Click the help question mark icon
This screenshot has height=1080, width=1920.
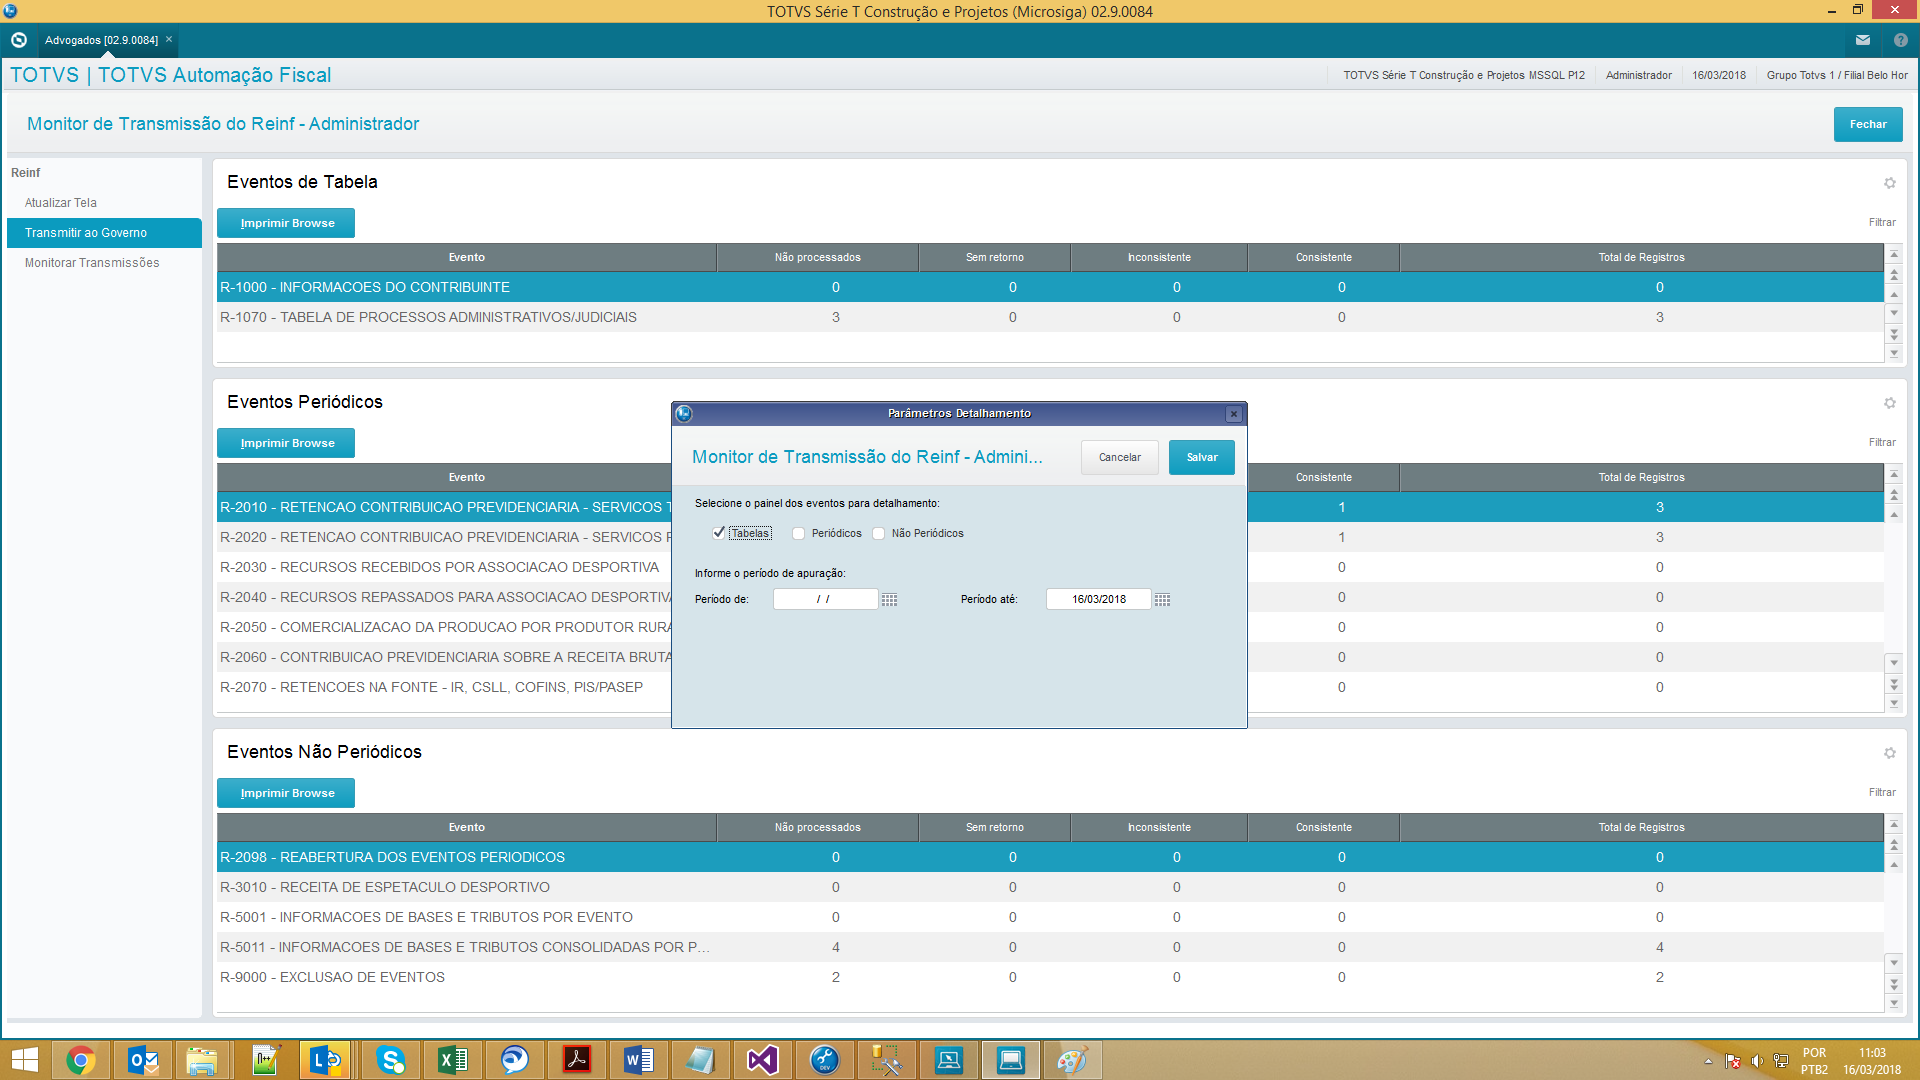pos(1900,40)
